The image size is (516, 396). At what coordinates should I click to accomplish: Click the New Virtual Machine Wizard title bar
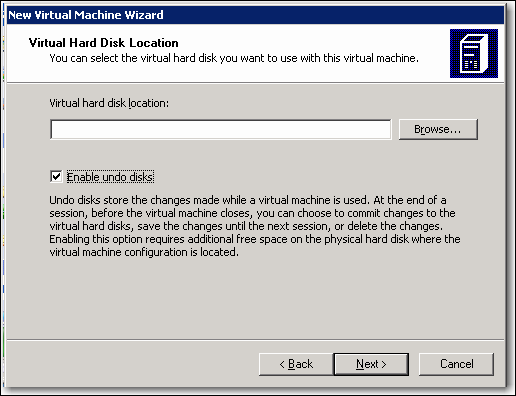255,15
